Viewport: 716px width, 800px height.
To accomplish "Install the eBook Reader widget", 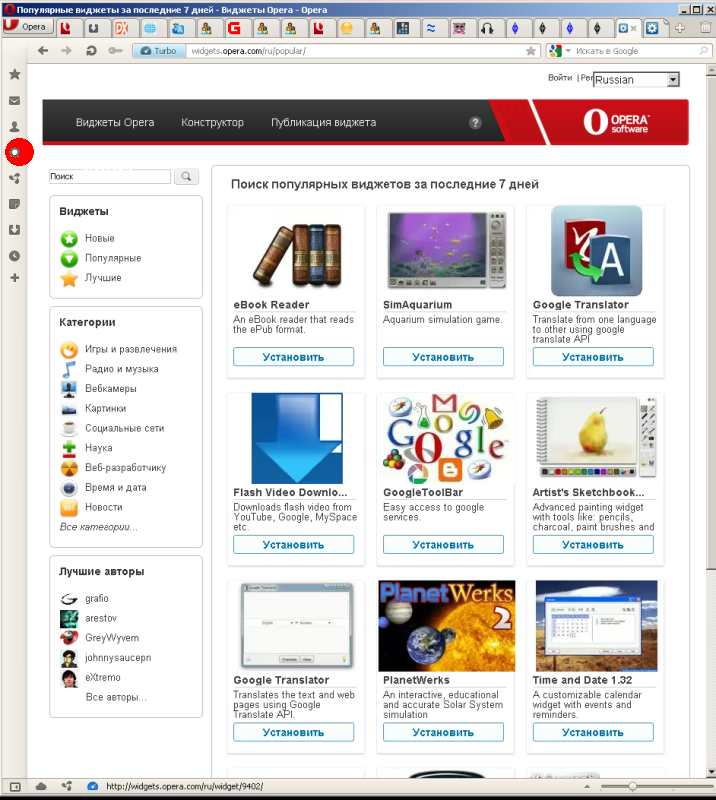I will tap(293, 357).
